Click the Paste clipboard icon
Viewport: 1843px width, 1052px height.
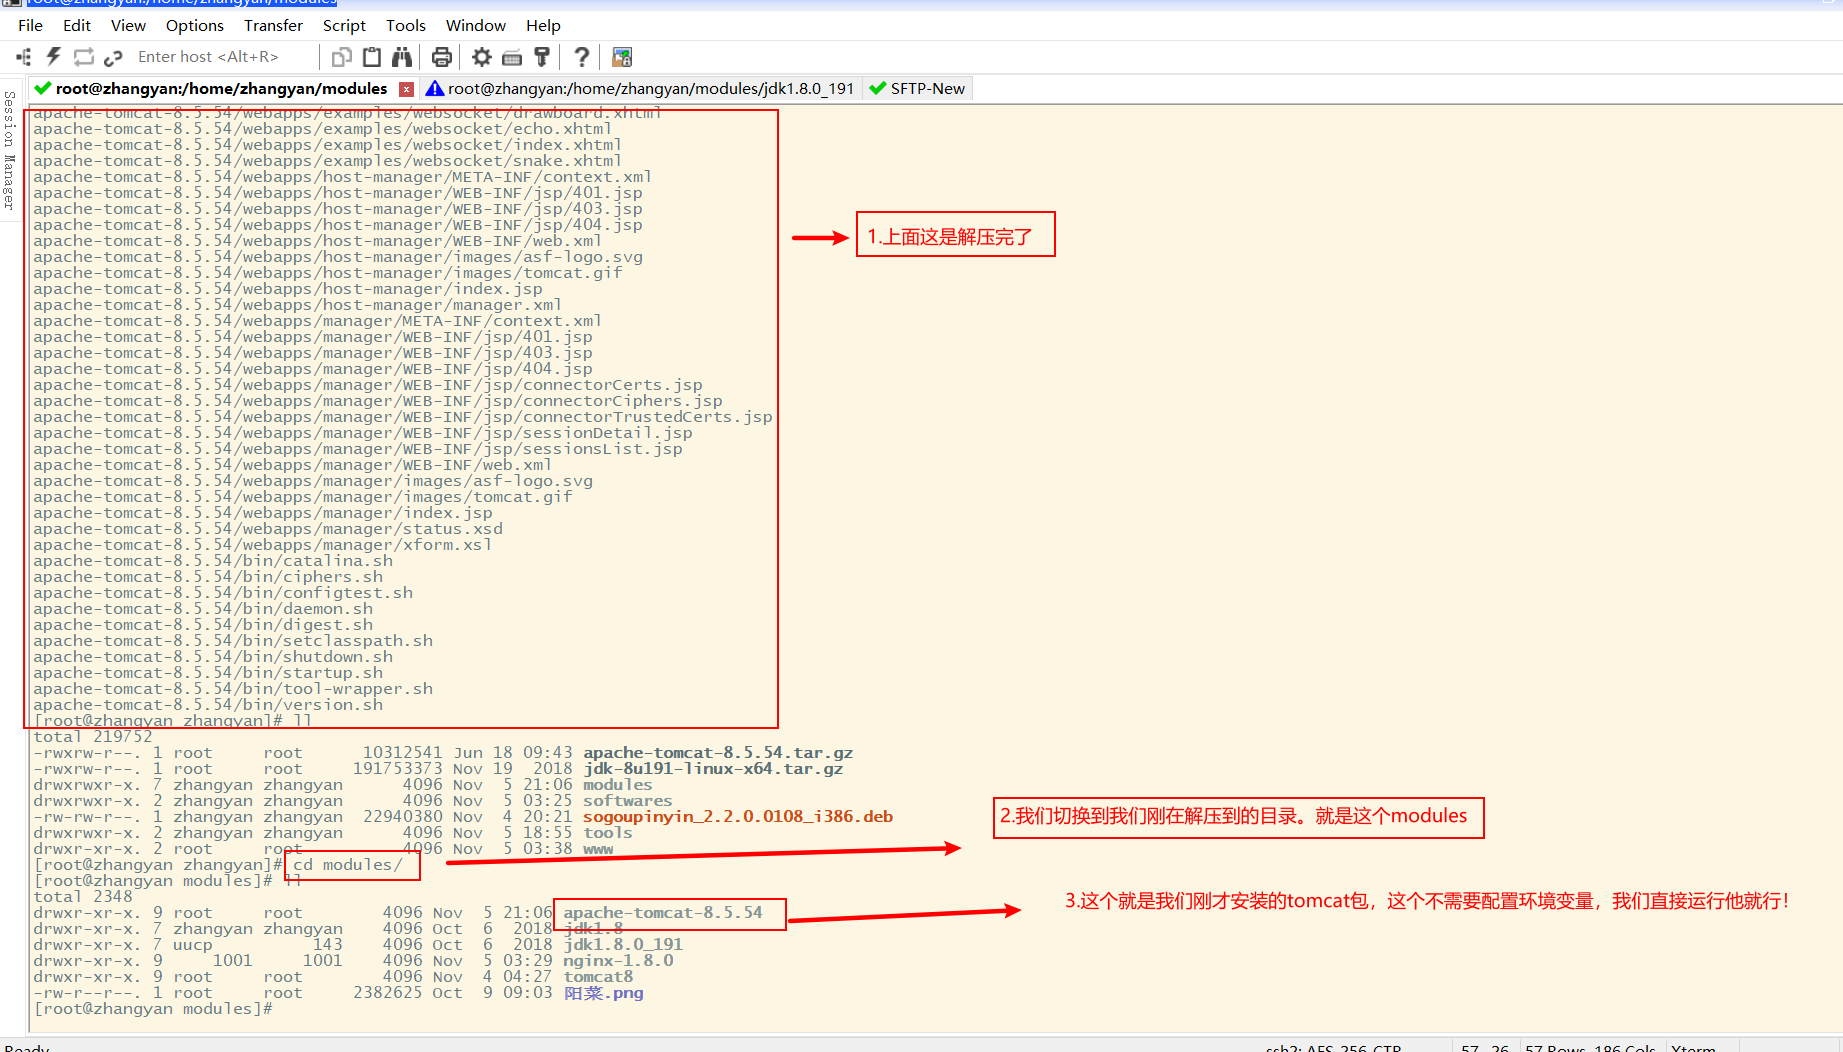[372, 57]
